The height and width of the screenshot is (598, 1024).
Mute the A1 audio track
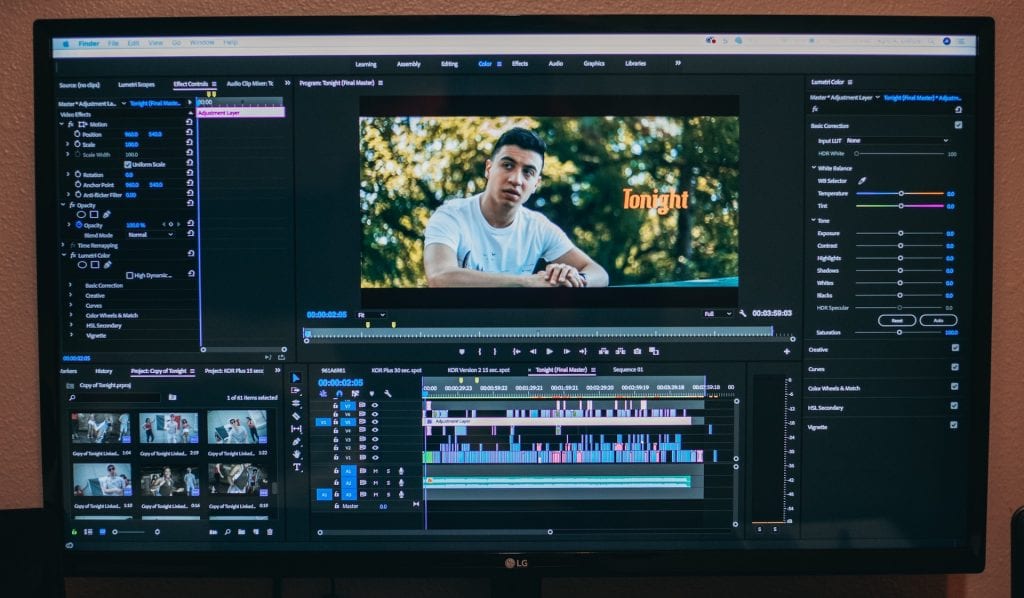tap(375, 470)
